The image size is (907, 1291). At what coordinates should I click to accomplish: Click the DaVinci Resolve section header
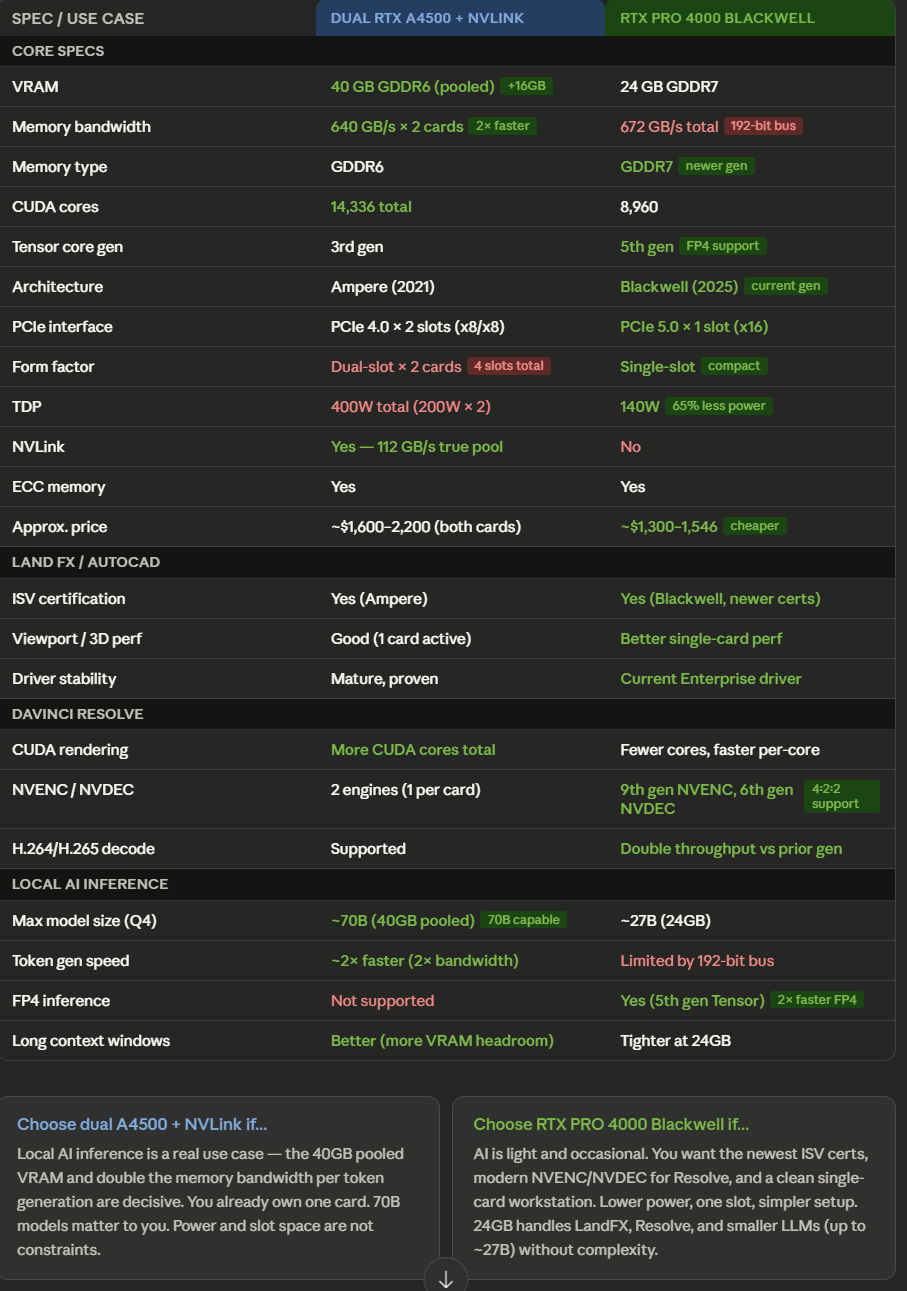tap(78, 714)
